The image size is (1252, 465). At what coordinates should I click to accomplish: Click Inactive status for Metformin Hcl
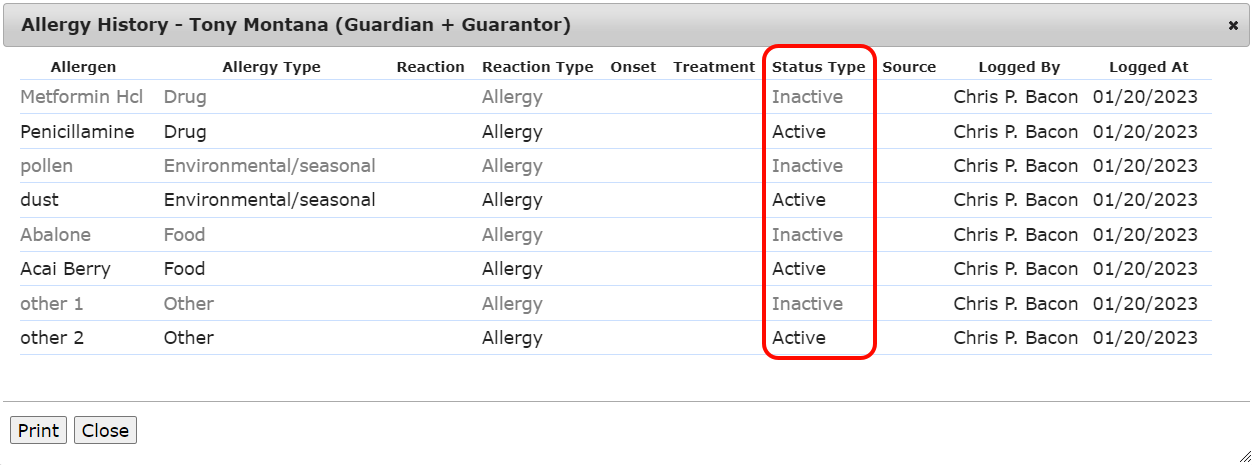click(807, 97)
